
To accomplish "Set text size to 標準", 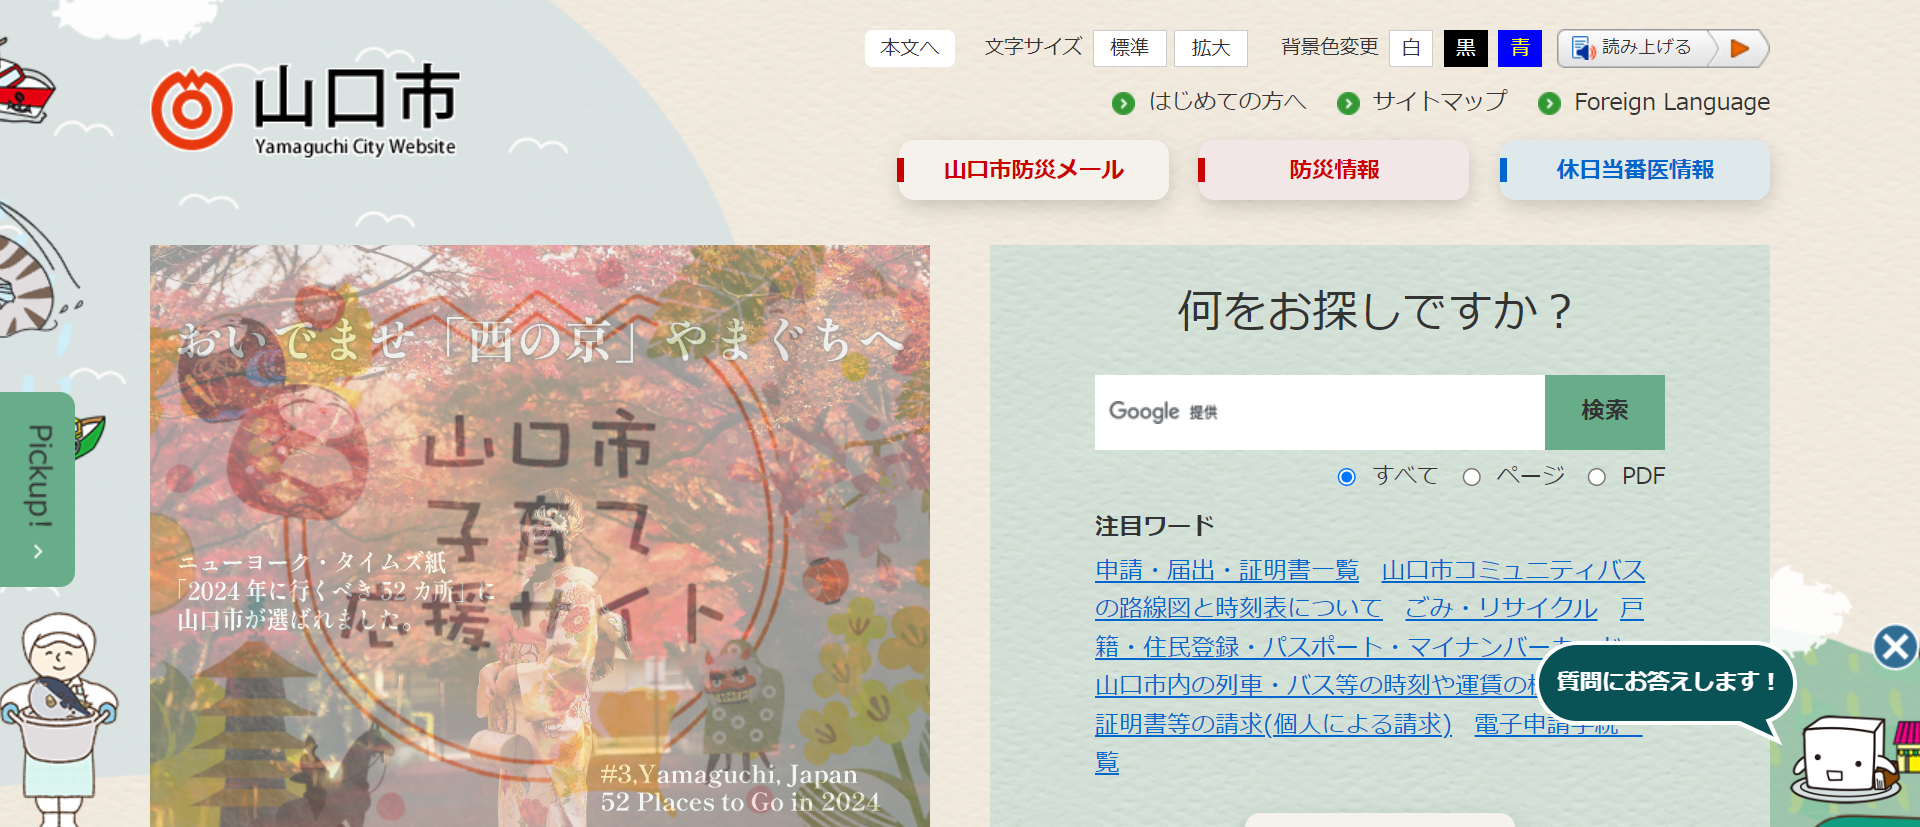I will (x=1129, y=48).
